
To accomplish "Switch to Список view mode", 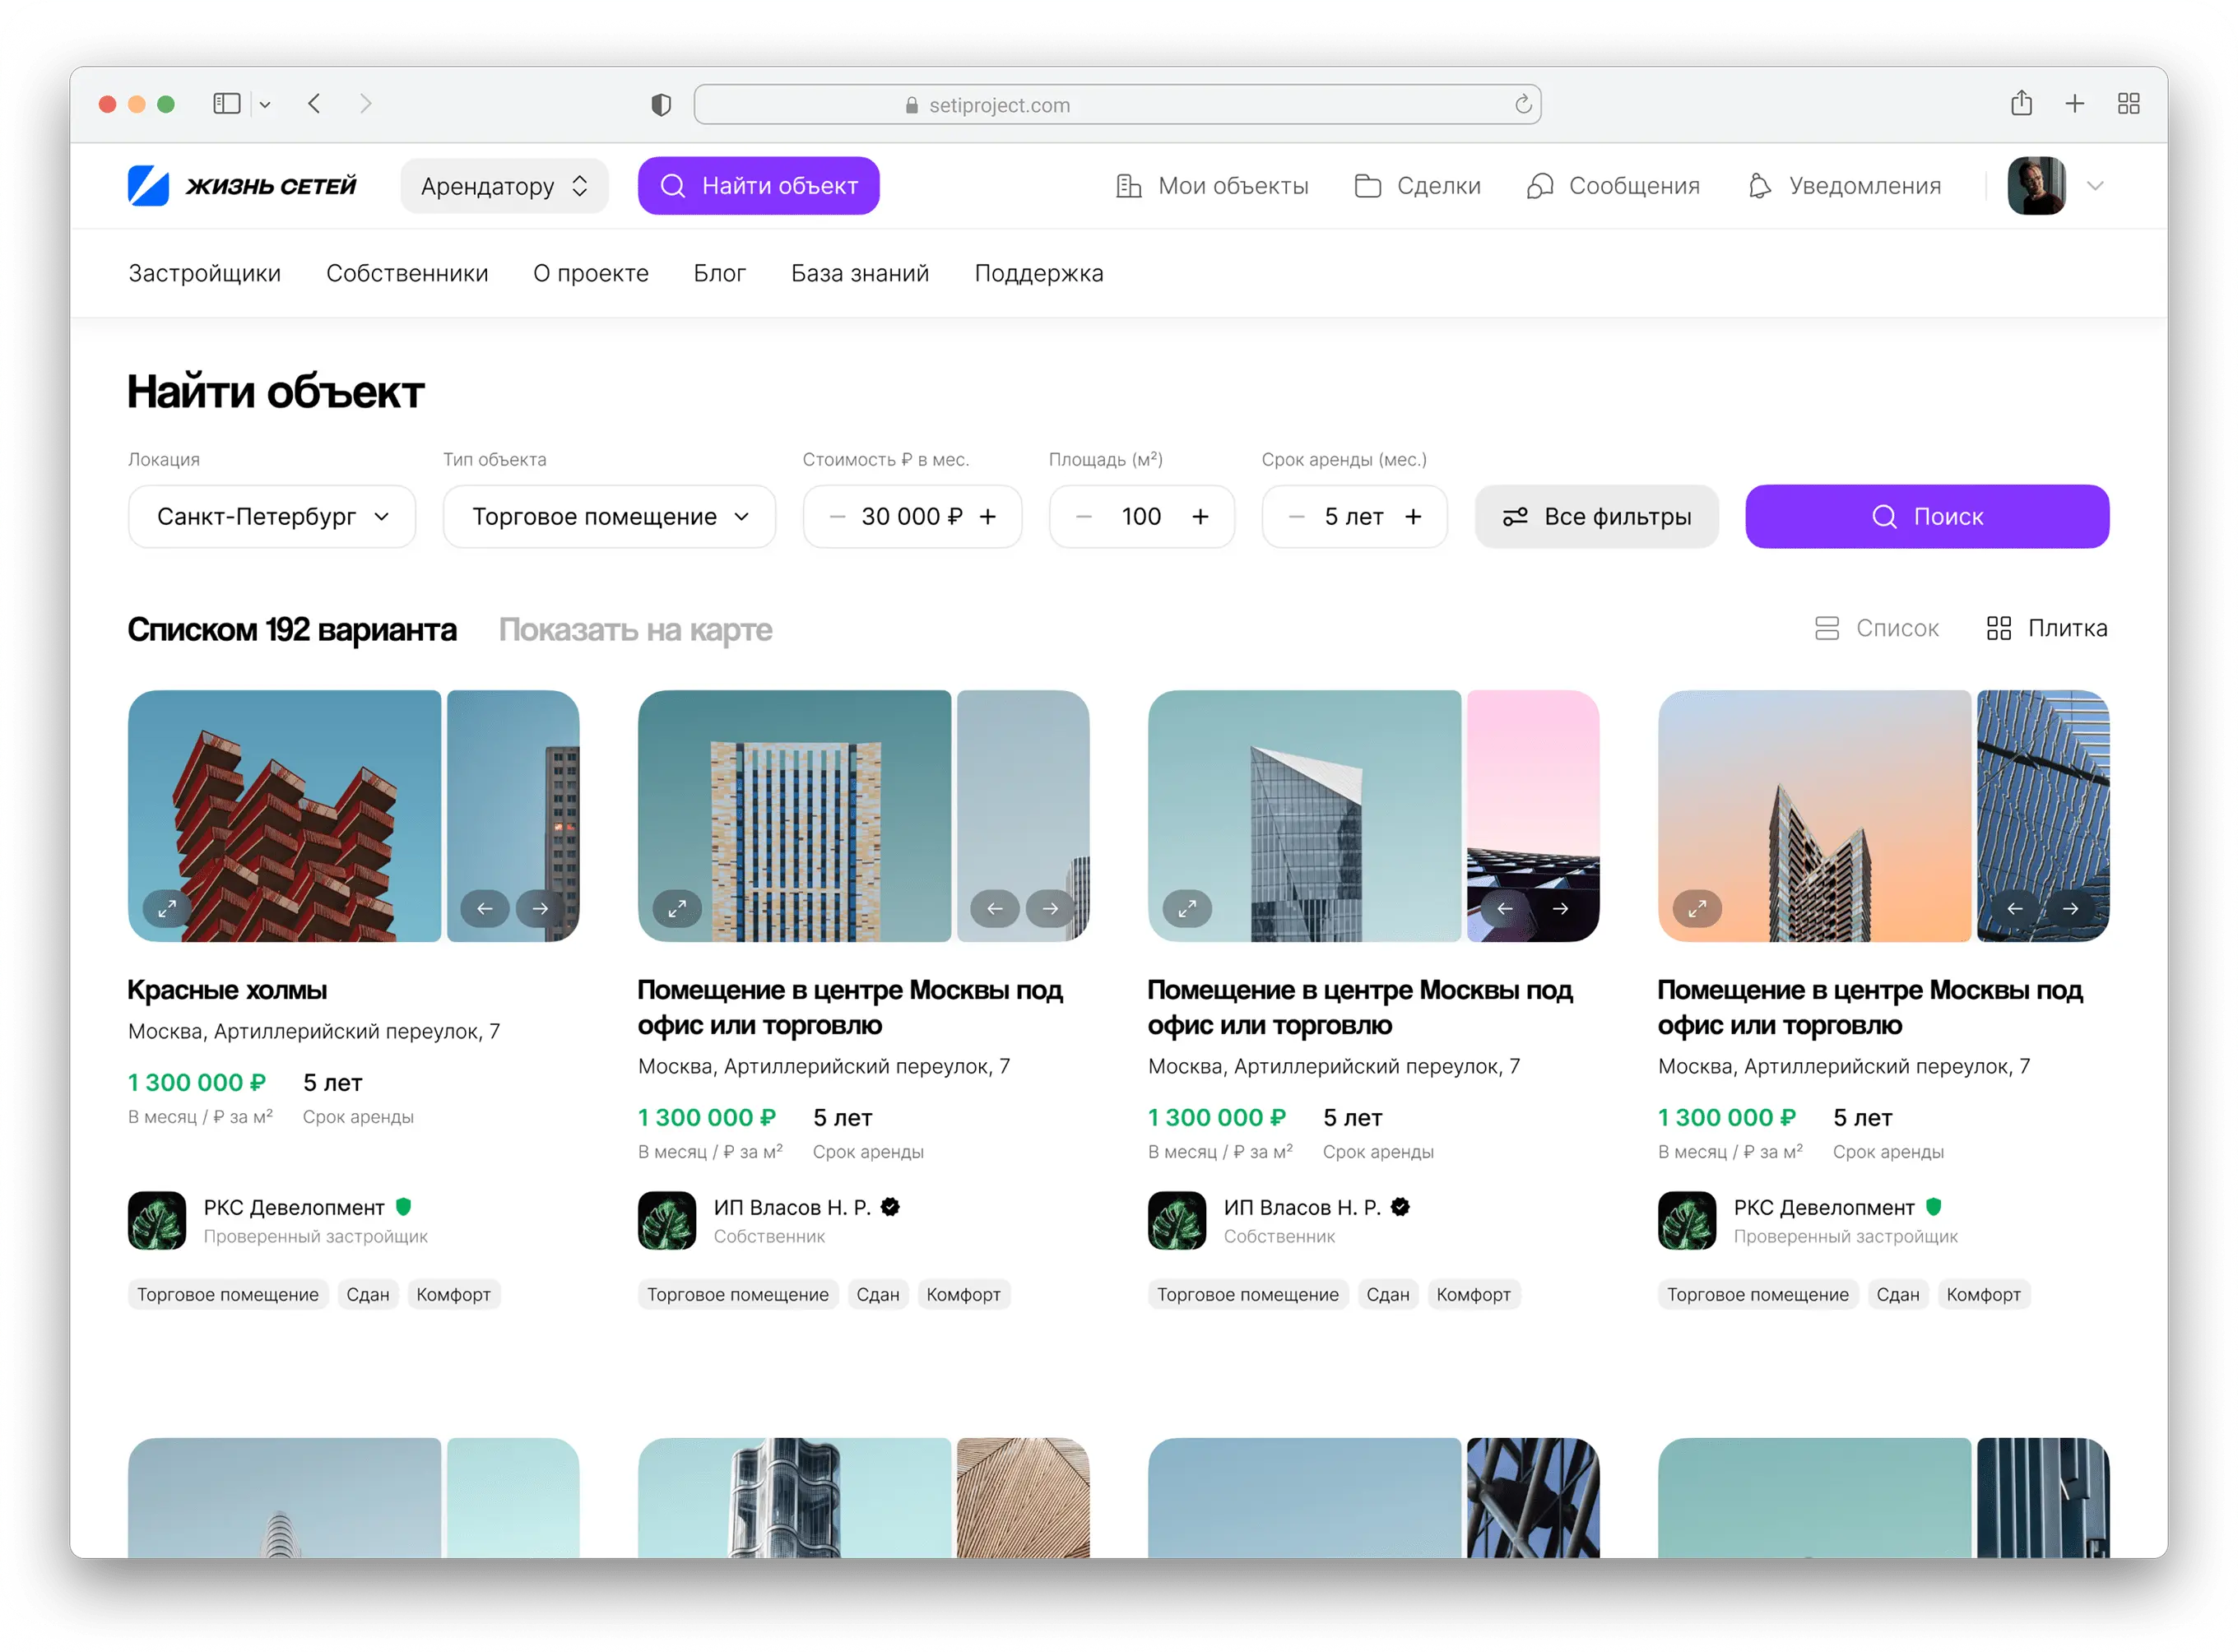I will coord(1876,628).
